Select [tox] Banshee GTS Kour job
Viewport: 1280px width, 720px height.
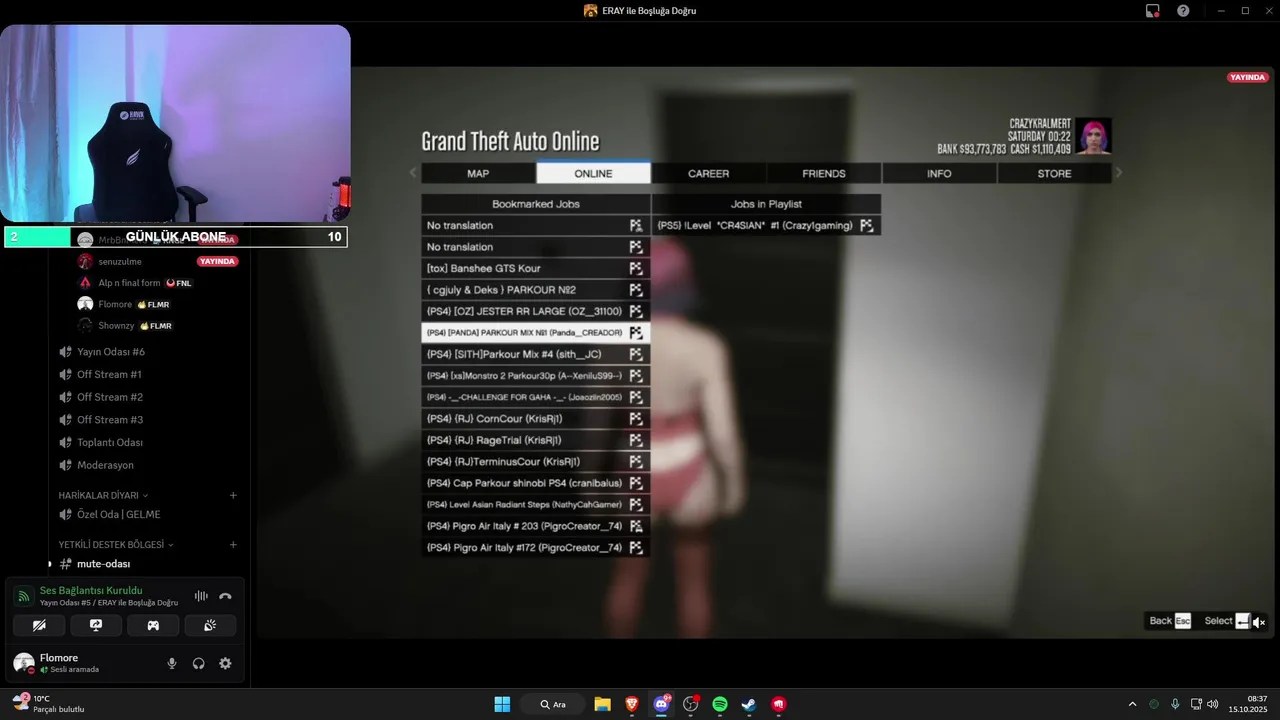click(536, 268)
